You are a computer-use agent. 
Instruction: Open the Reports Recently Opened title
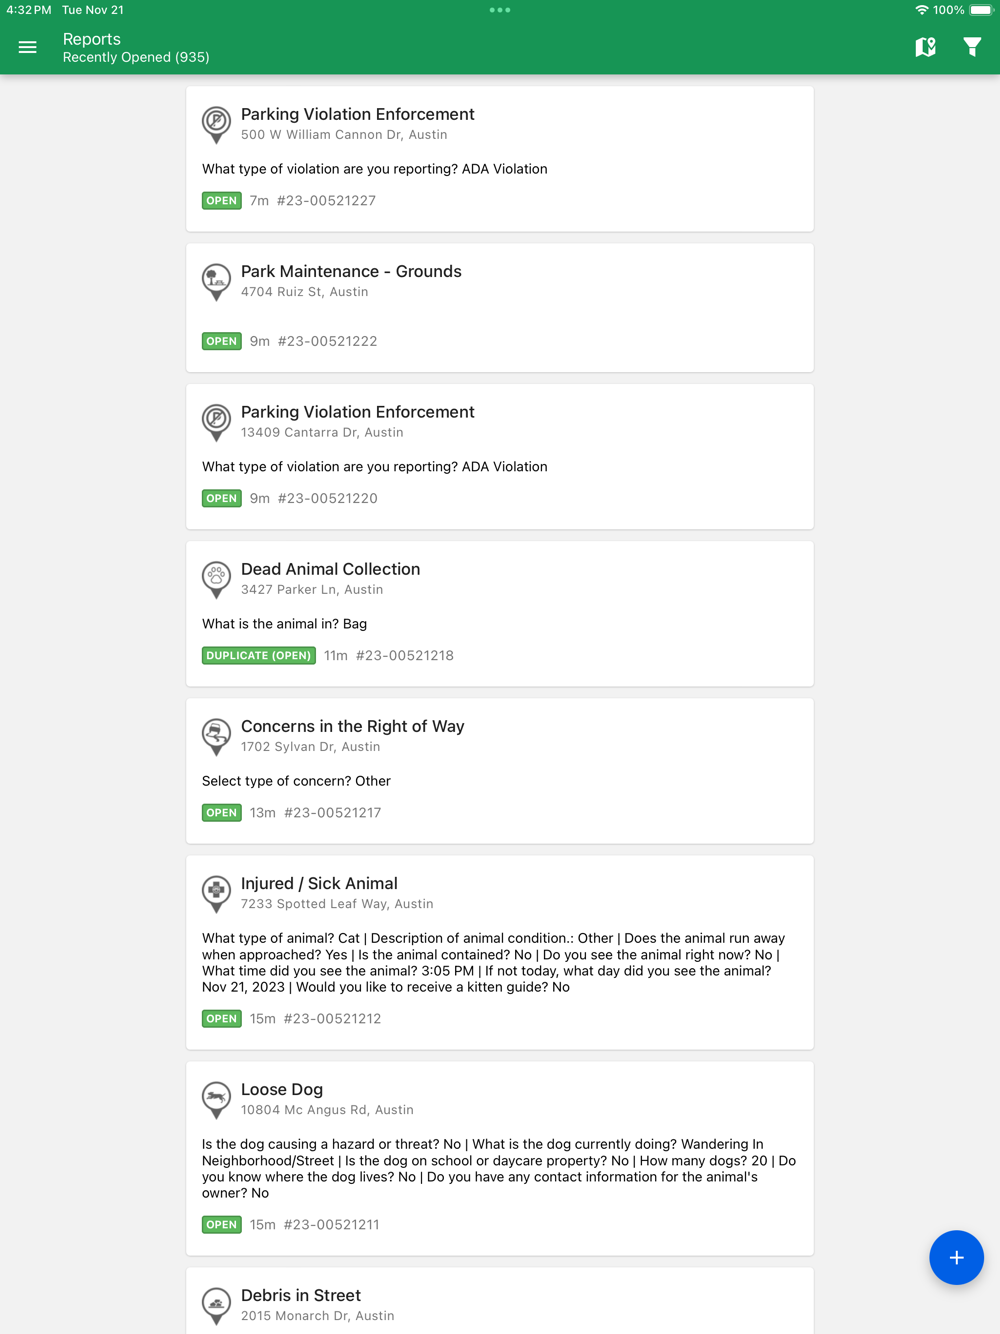click(136, 47)
